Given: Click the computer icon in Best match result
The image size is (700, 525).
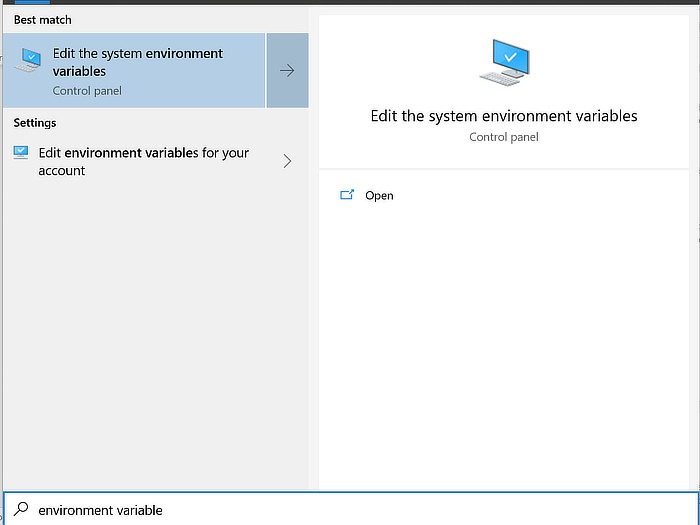Looking at the screenshot, I should (x=28, y=60).
